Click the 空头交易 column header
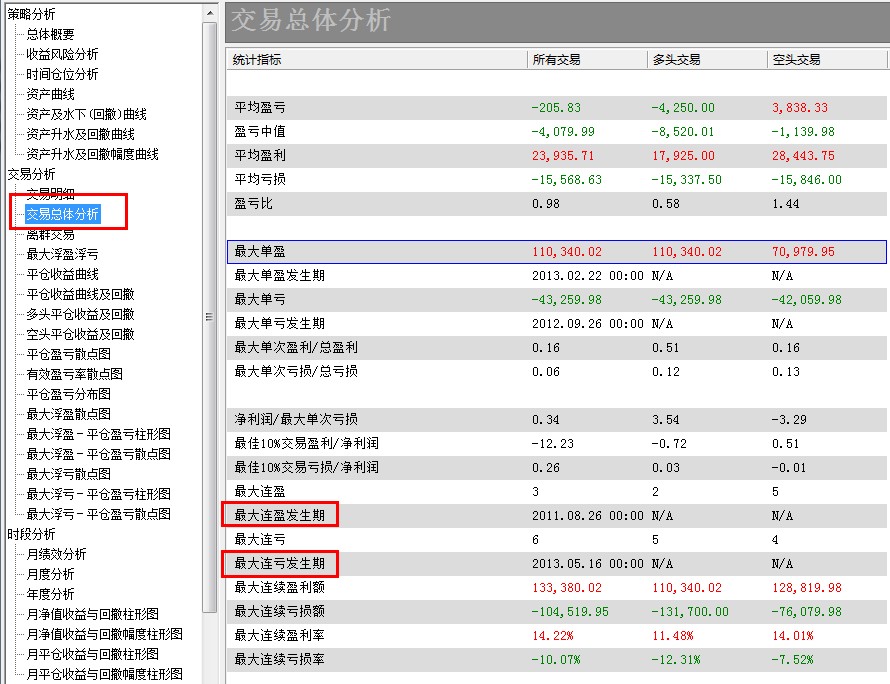 (827, 59)
